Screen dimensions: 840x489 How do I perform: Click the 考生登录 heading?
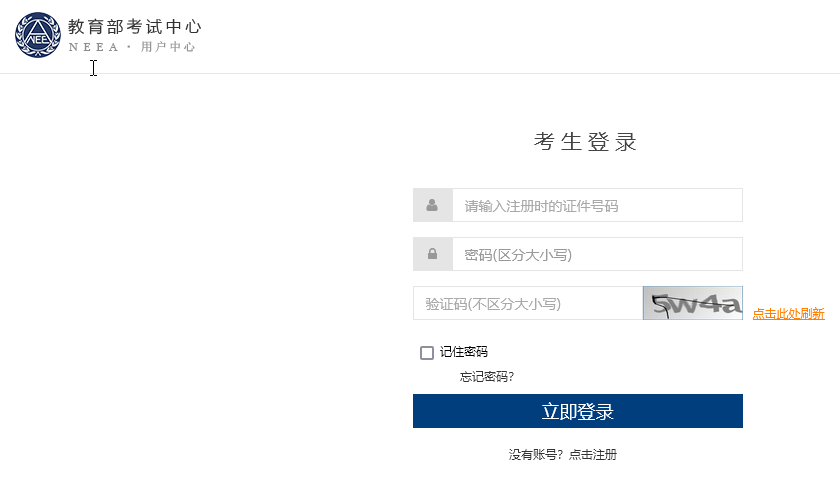click(585, 142)
